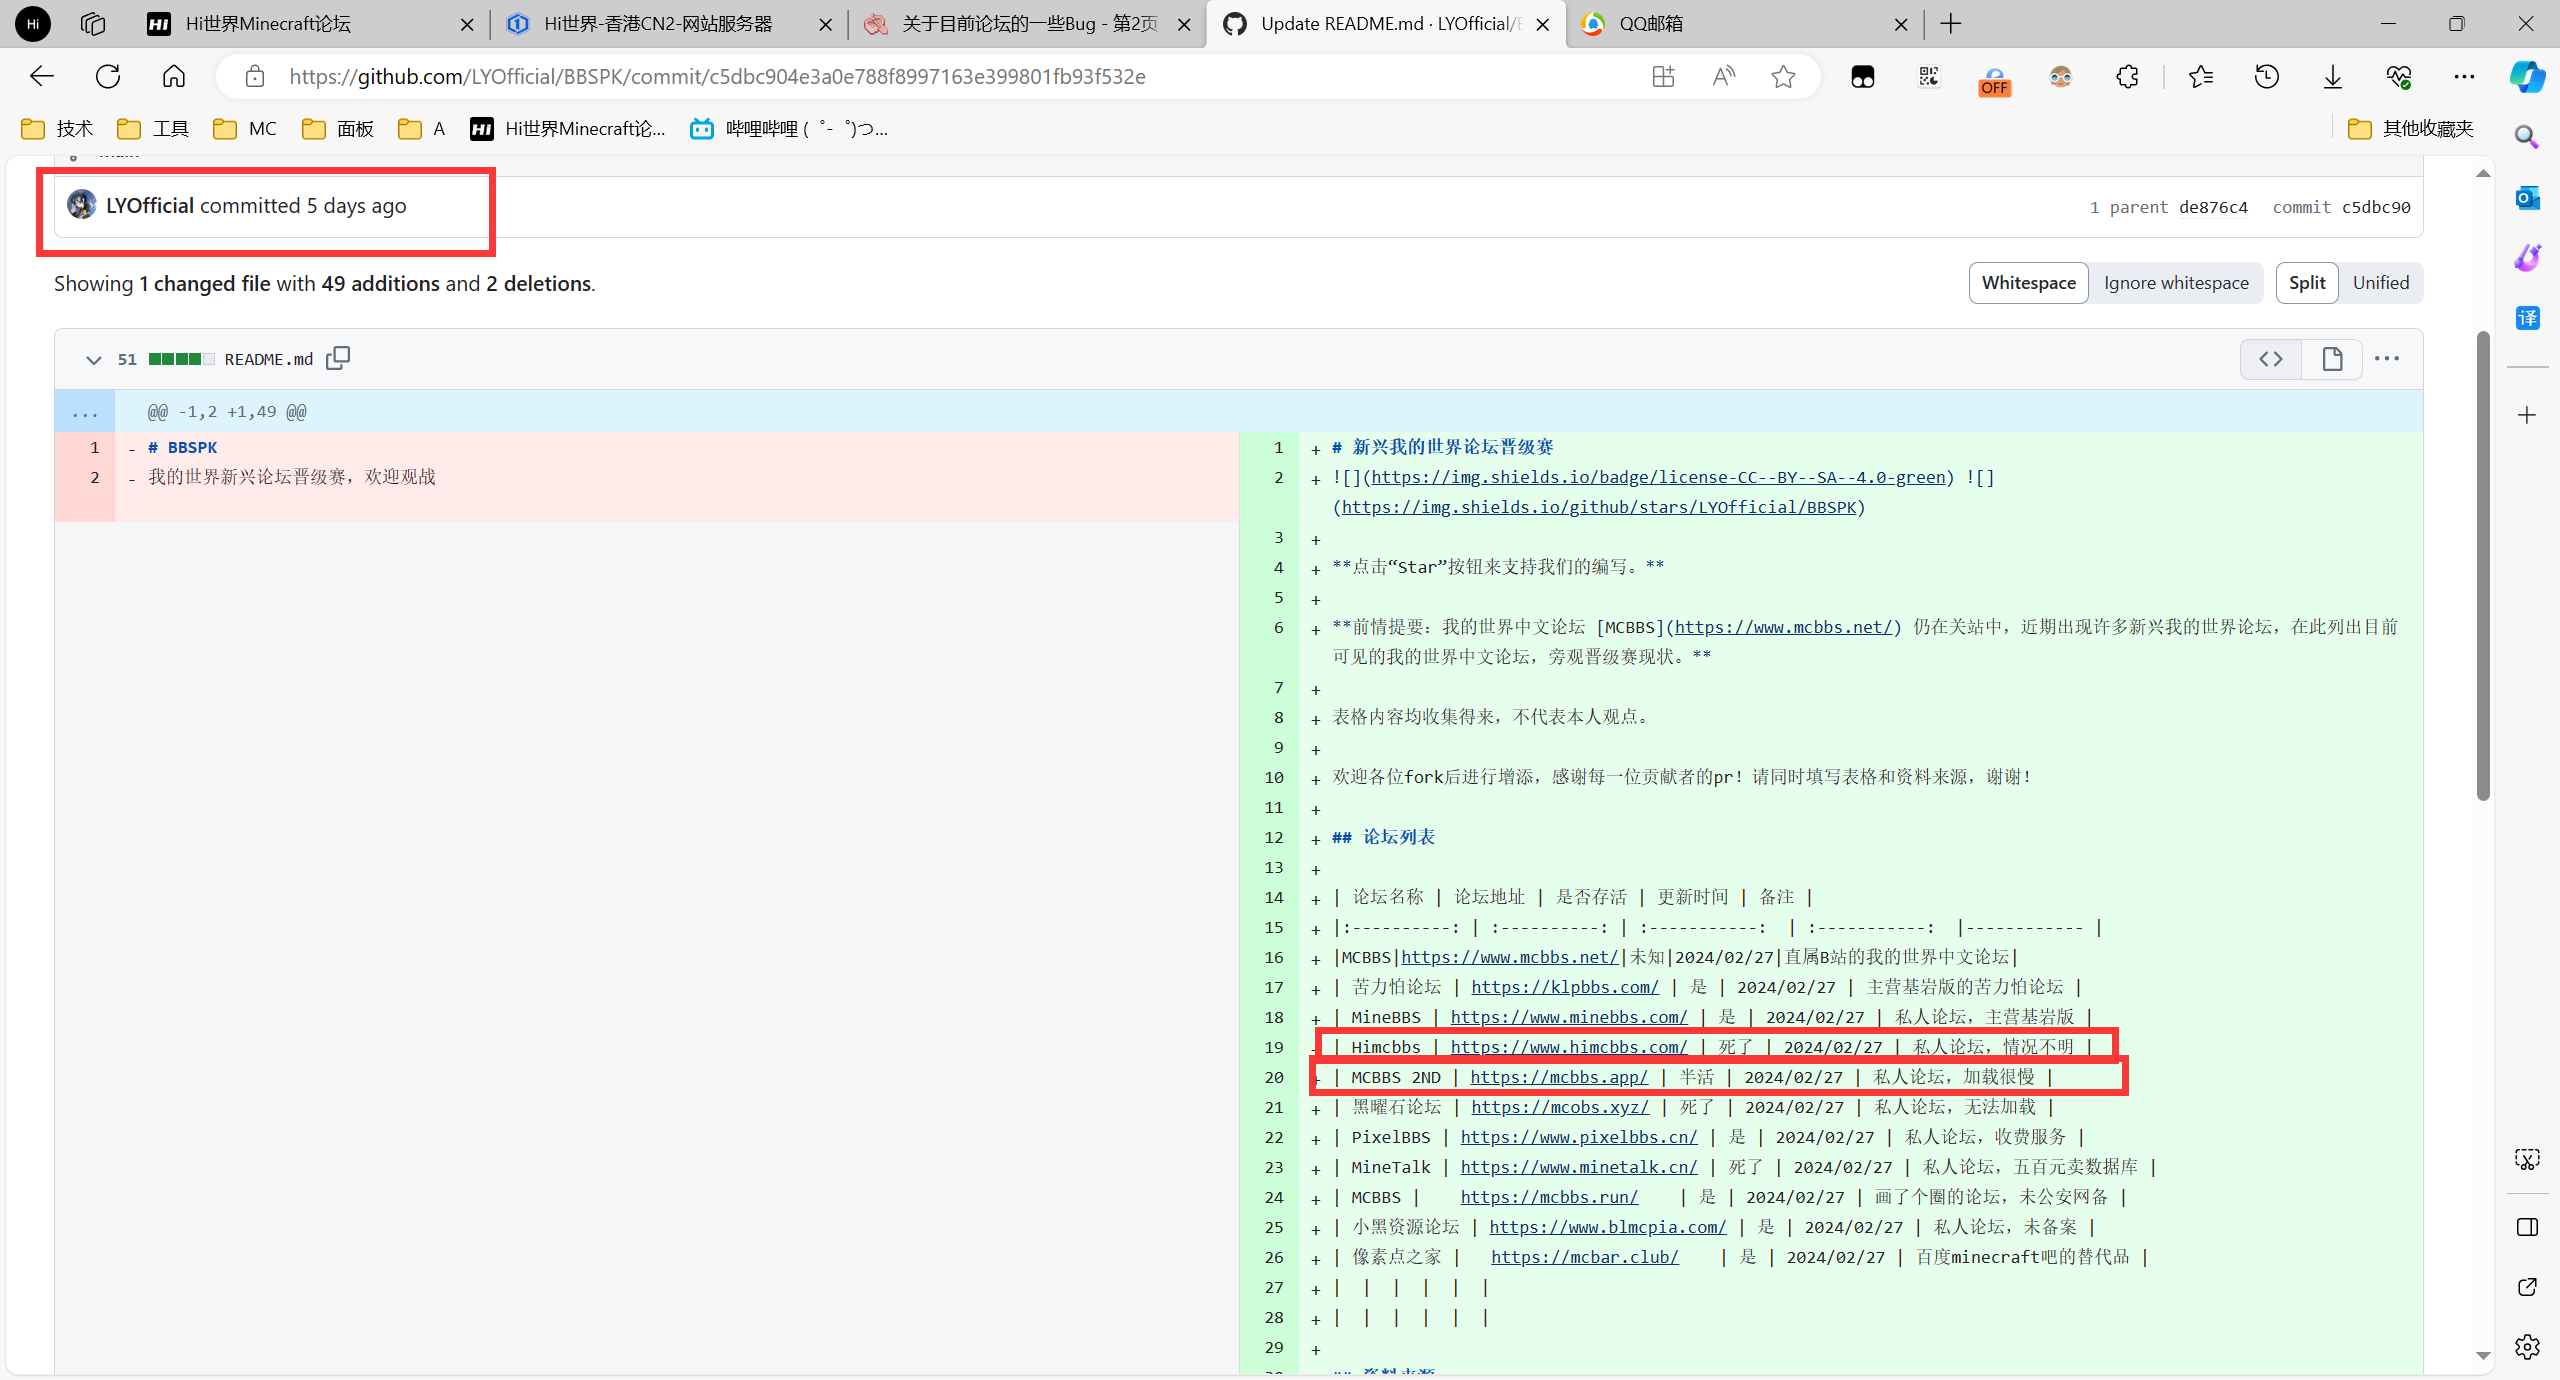The height and width of the screenshot is (1380, 2560).
Task: Activate read aloud icon
Action: tap(1723, 77)
